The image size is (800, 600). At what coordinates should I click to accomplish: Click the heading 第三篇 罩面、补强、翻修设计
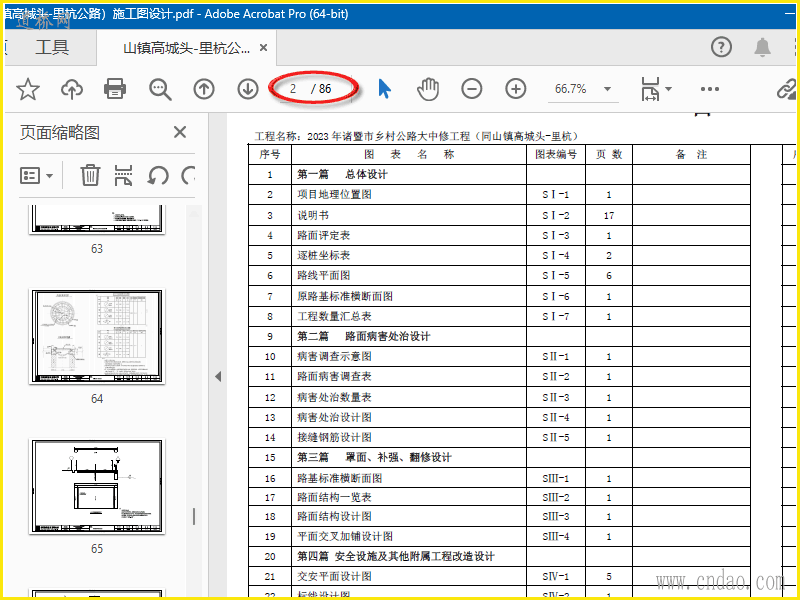[374, 457]
